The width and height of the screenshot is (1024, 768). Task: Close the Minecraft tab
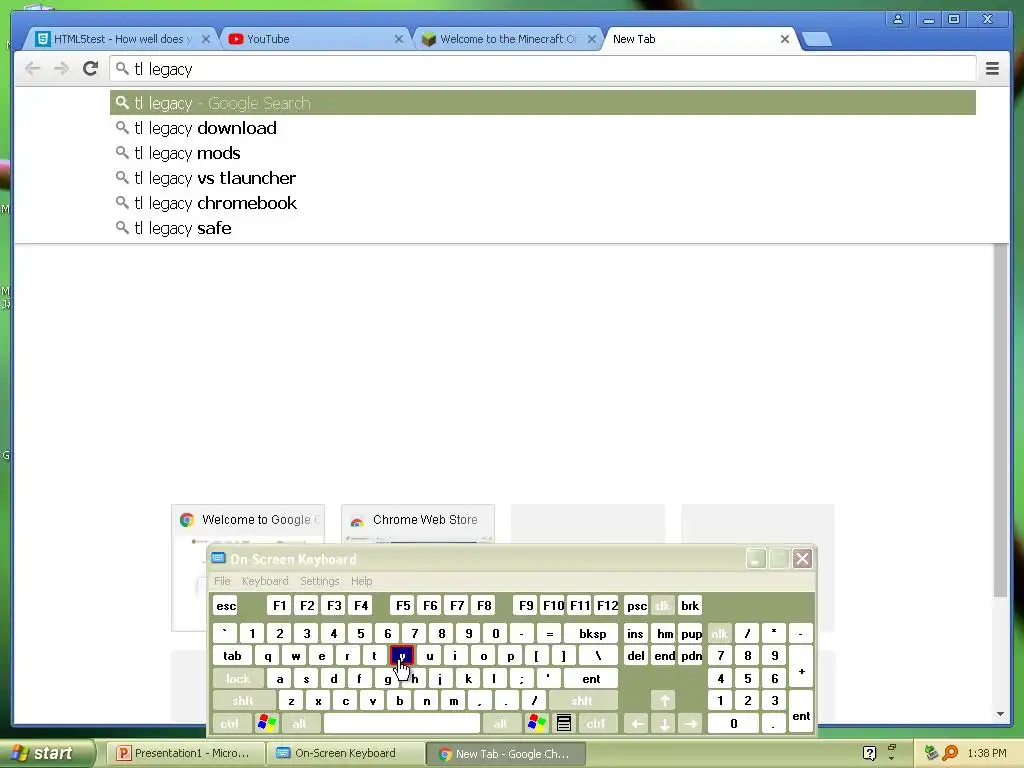click(592, 39)
